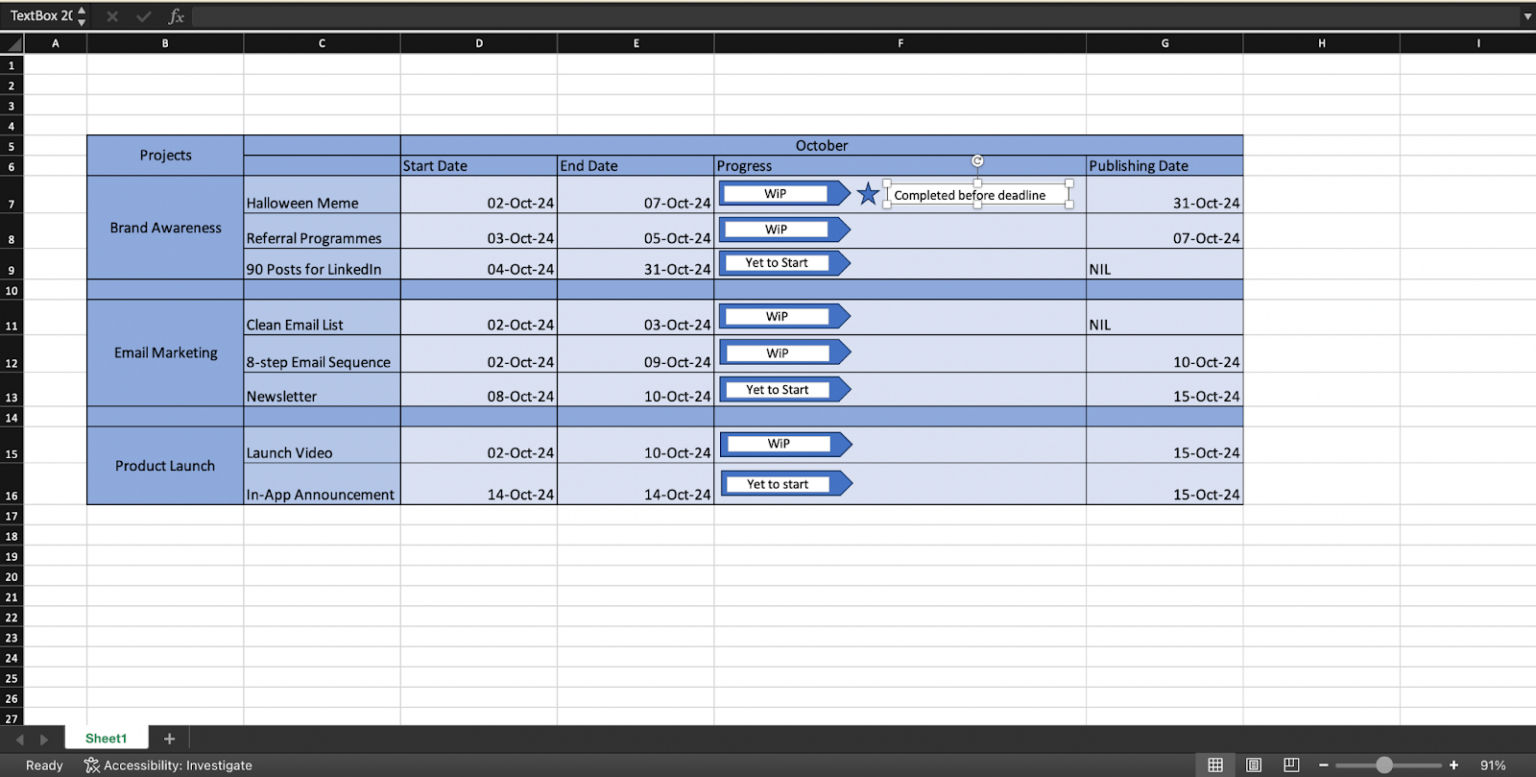Select the Sheet1 tab
This screenshot has height=777, width=1536.
pyautogui.click(x=106, y=738)
